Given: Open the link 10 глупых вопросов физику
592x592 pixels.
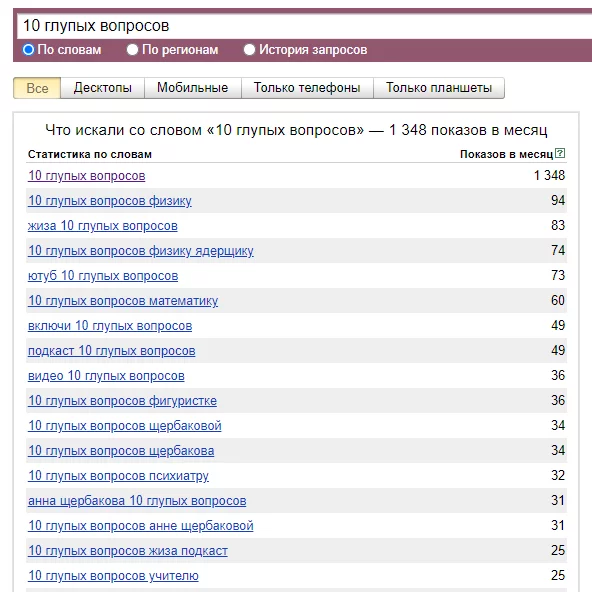Looking at the screenshot, I should pyautogui.click(x=110, y=201).
